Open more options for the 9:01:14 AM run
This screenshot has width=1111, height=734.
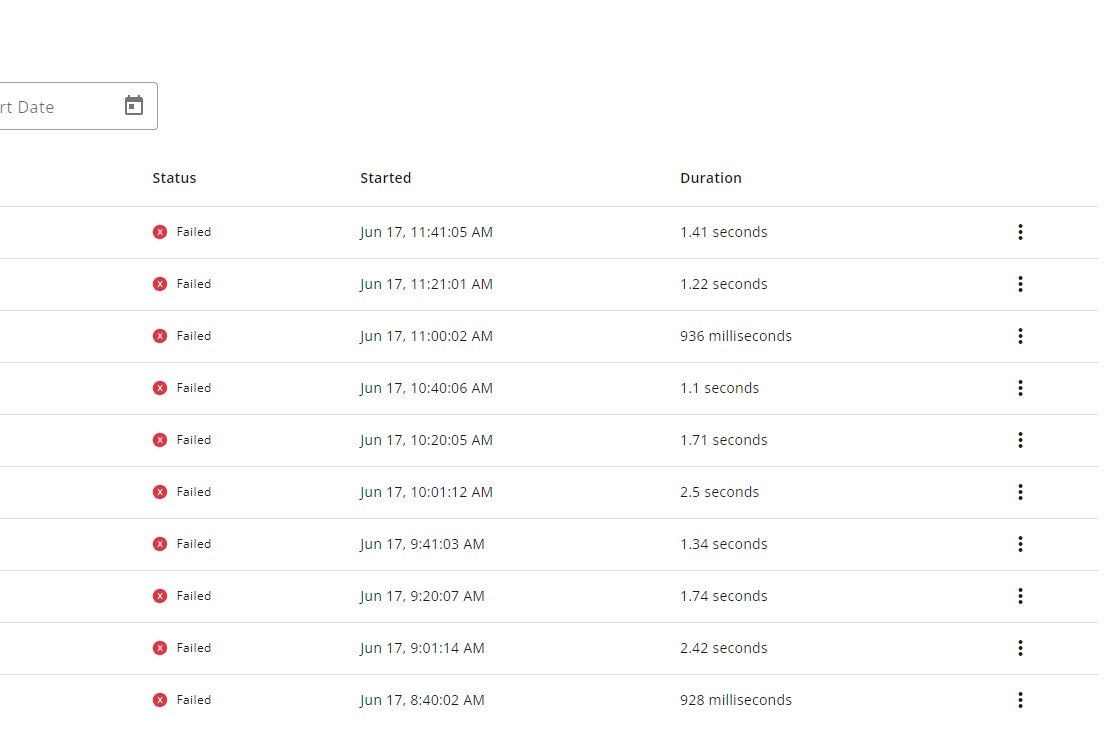(1020, 648)
